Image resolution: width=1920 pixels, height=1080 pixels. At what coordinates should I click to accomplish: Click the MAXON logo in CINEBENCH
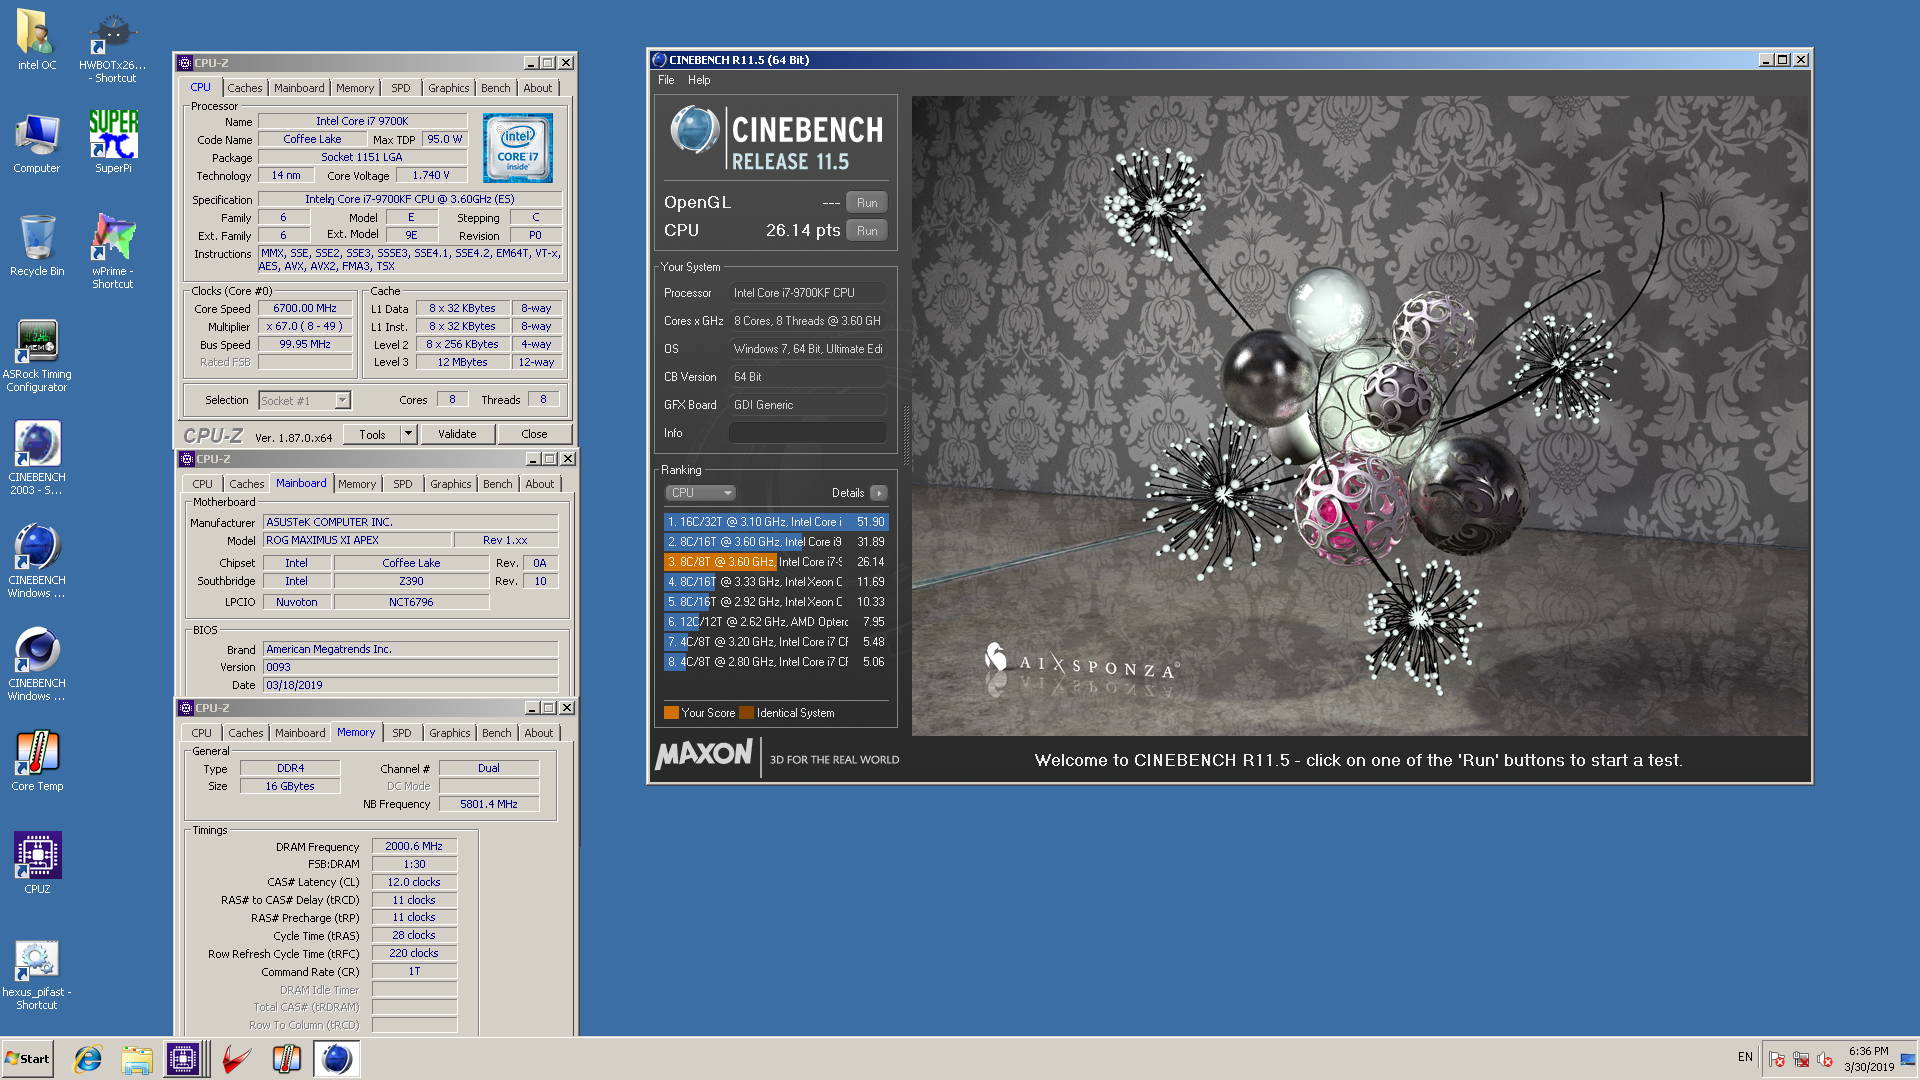coord(704,755)
